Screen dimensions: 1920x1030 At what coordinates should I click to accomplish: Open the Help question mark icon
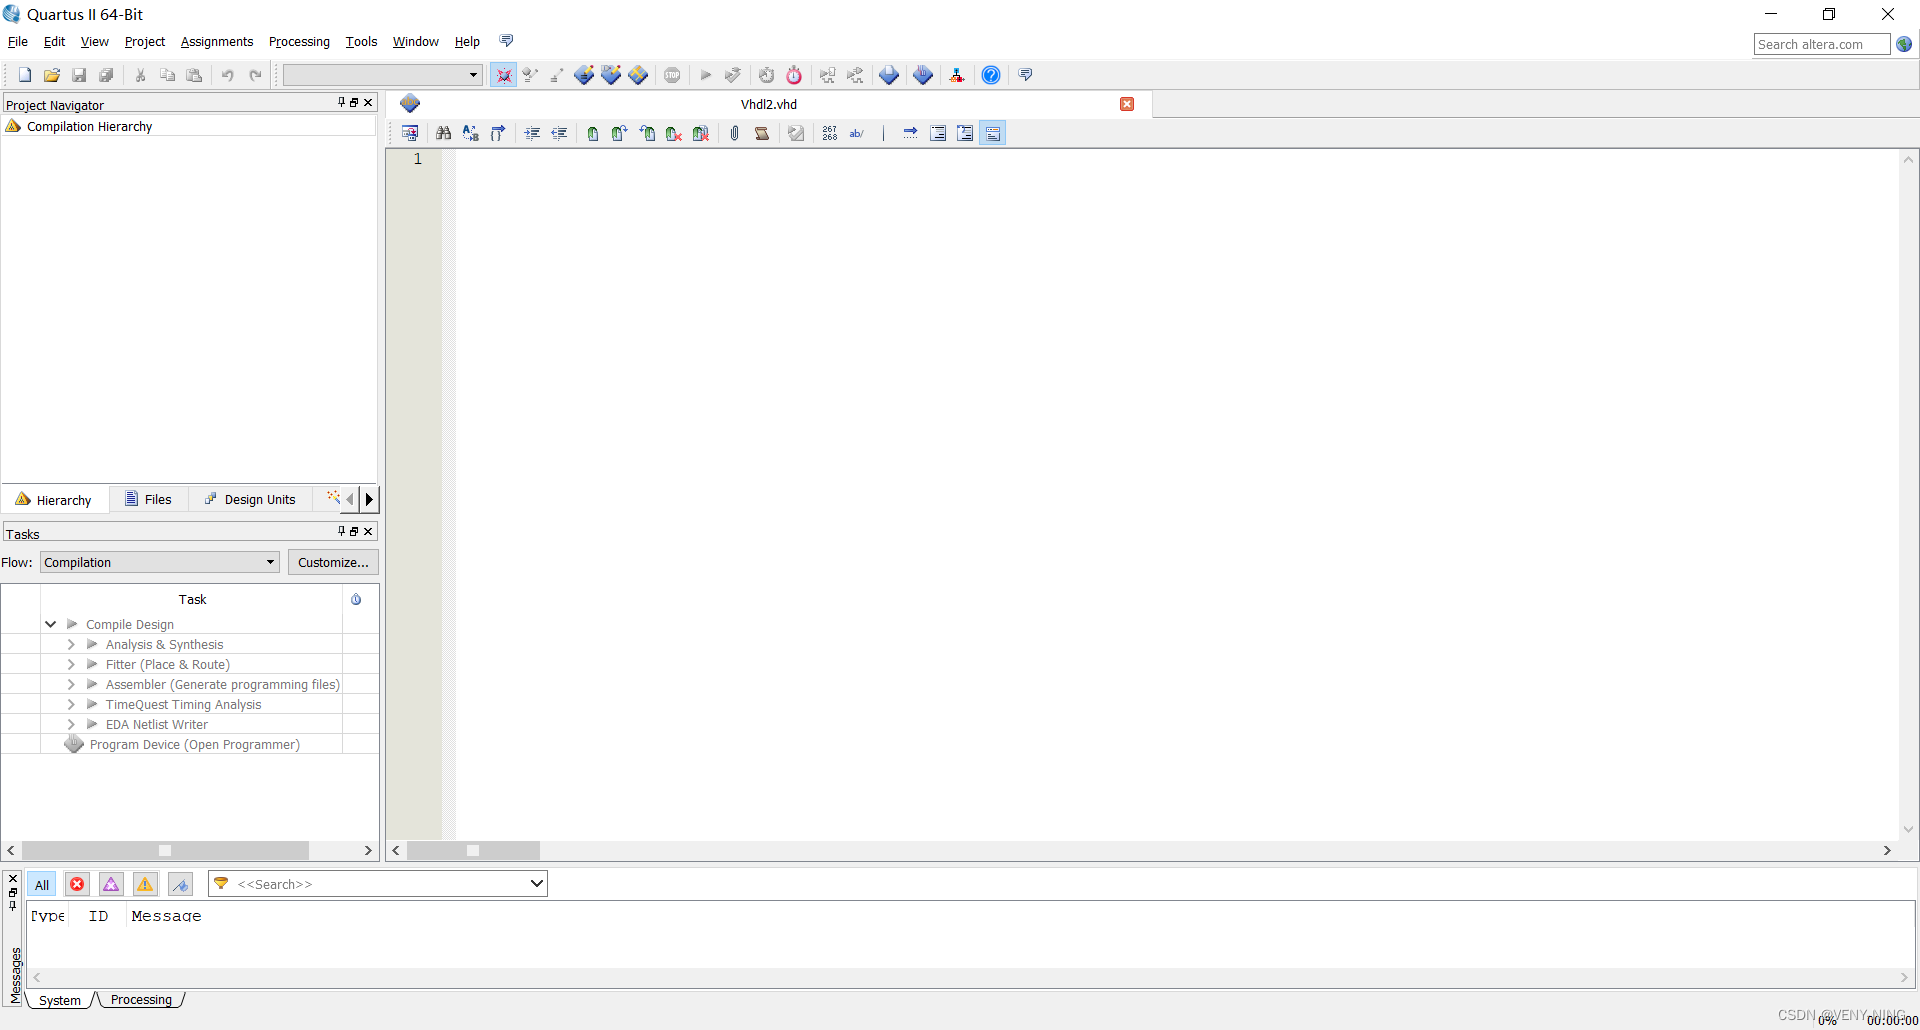tap(991, 75)
